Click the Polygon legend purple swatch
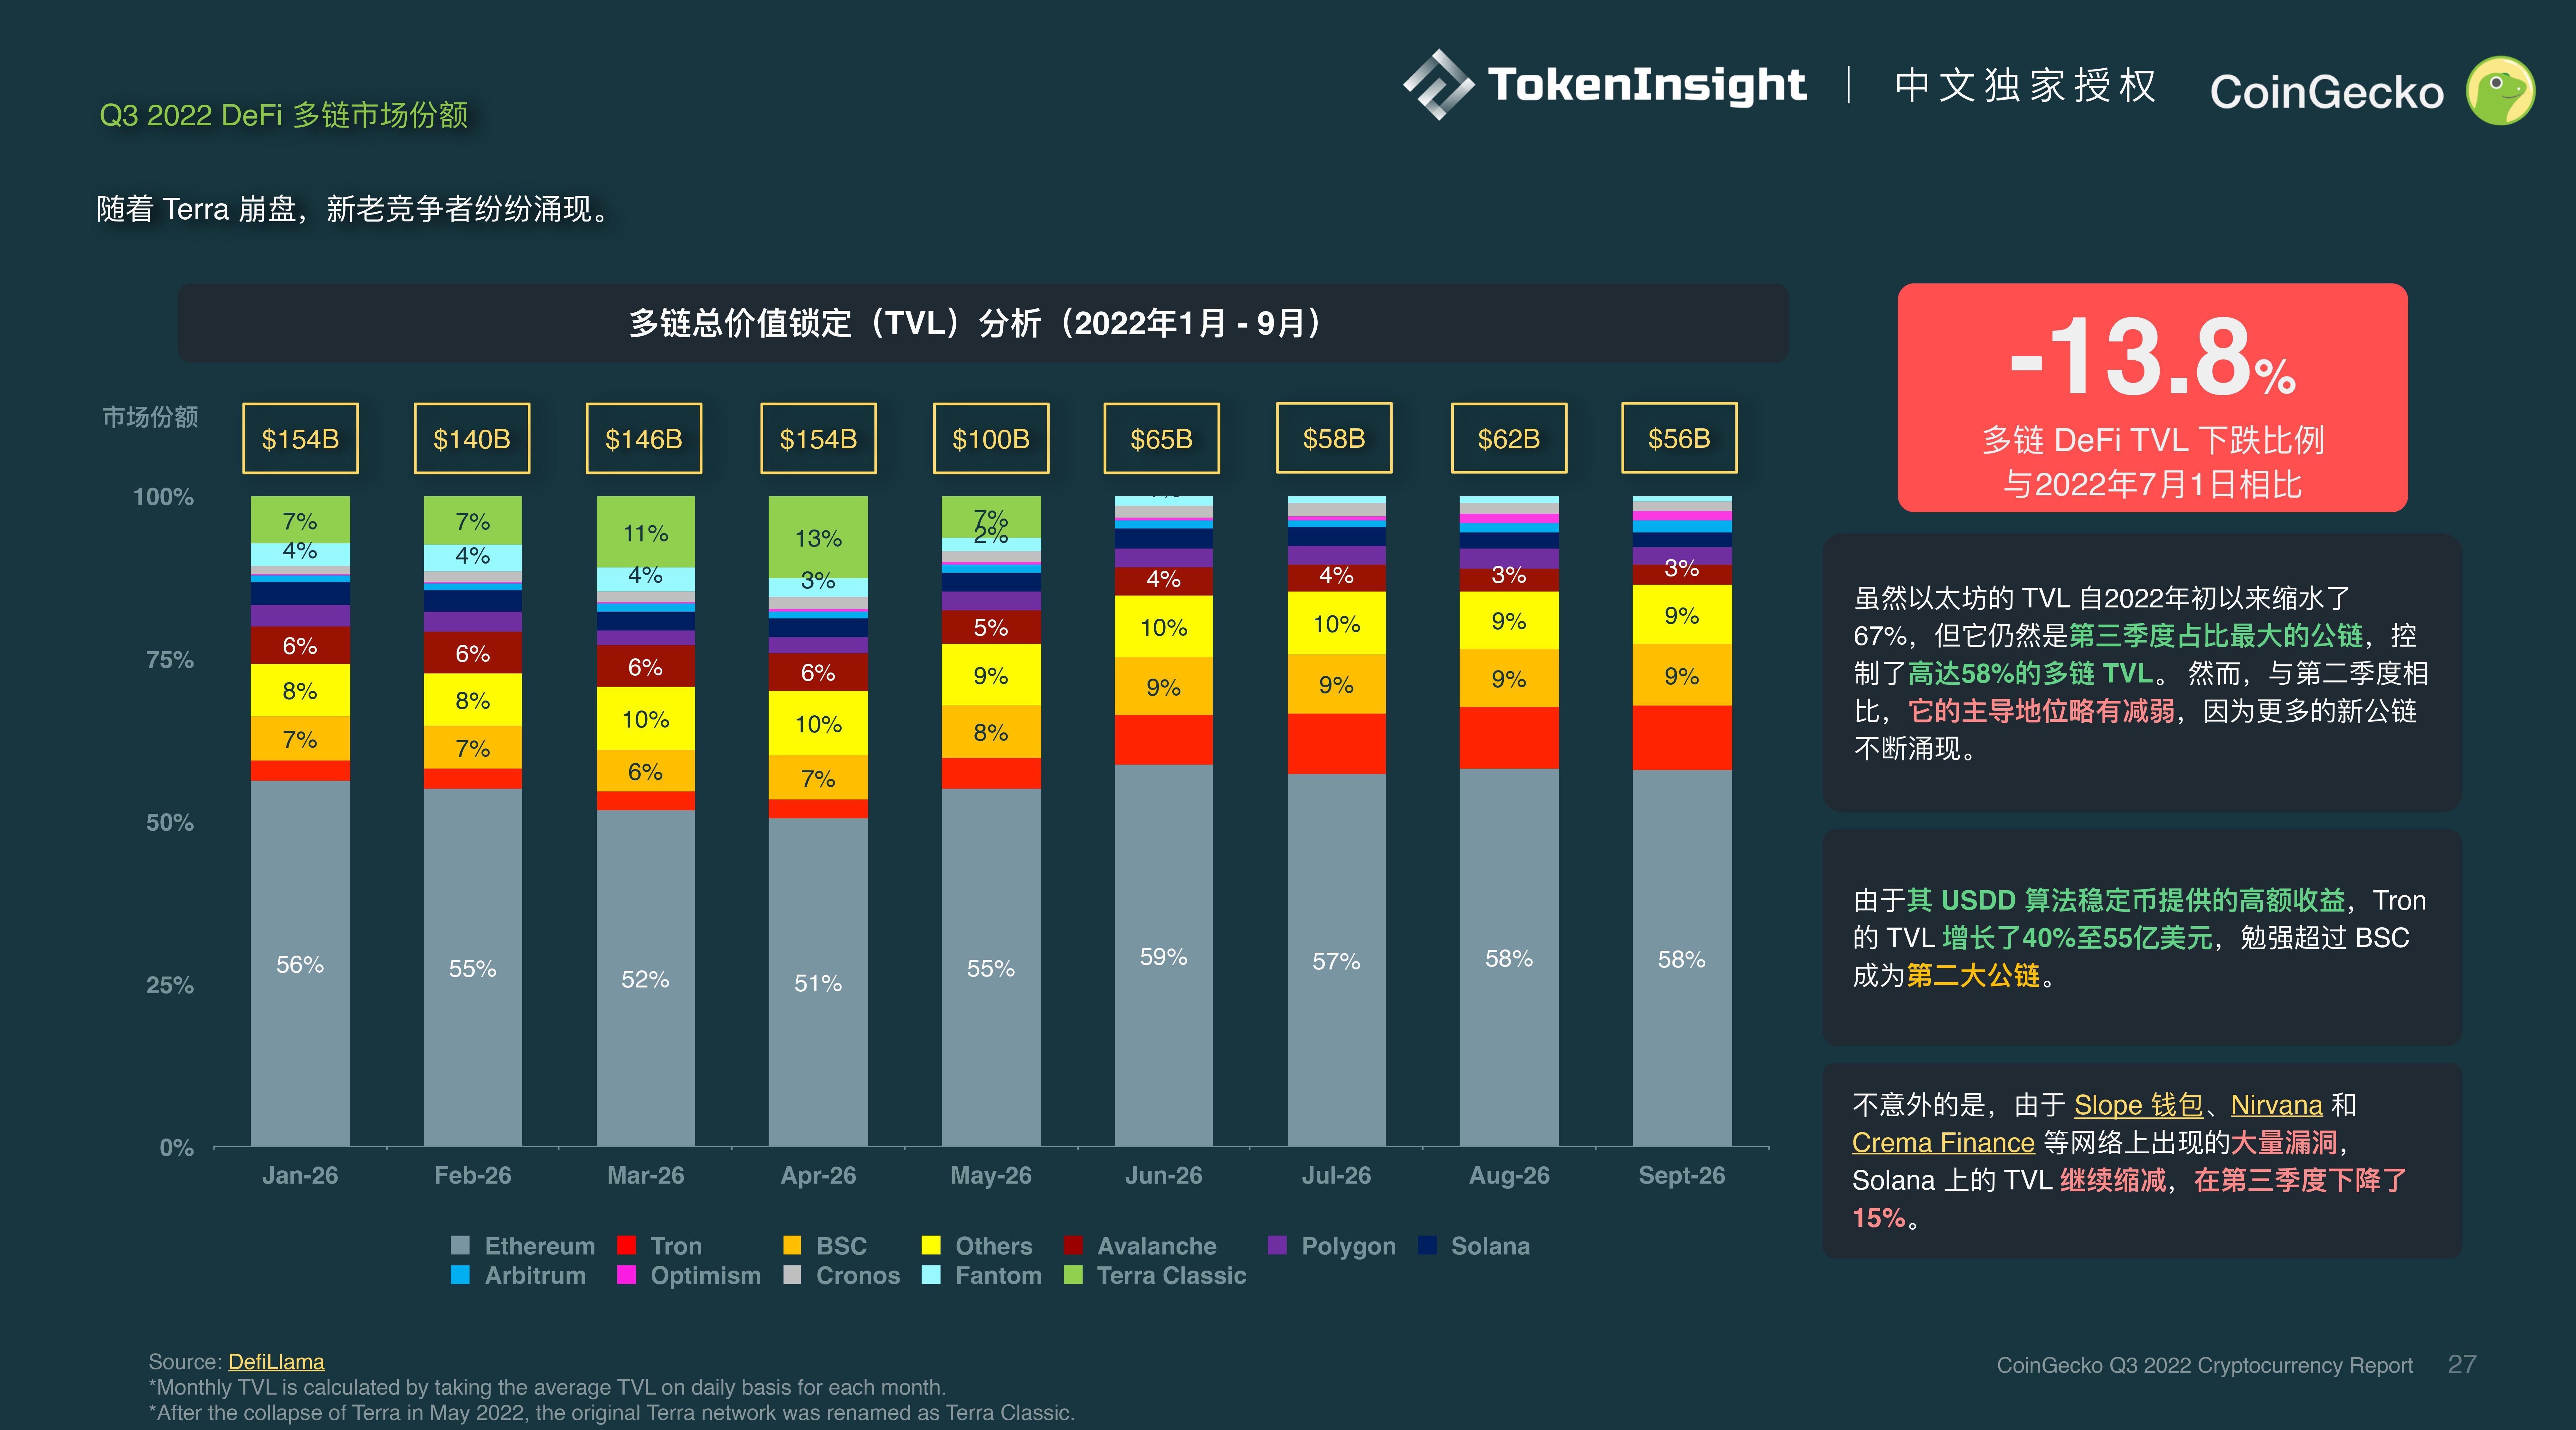2576x1430 pixels. click(1277, 1245)
